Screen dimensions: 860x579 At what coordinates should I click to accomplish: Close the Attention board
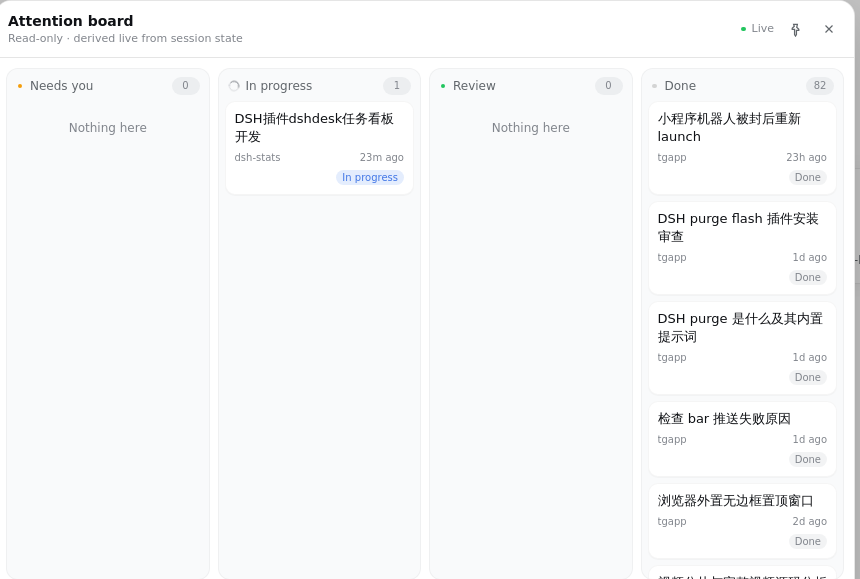pyautogui.click(x=829, y=30)
